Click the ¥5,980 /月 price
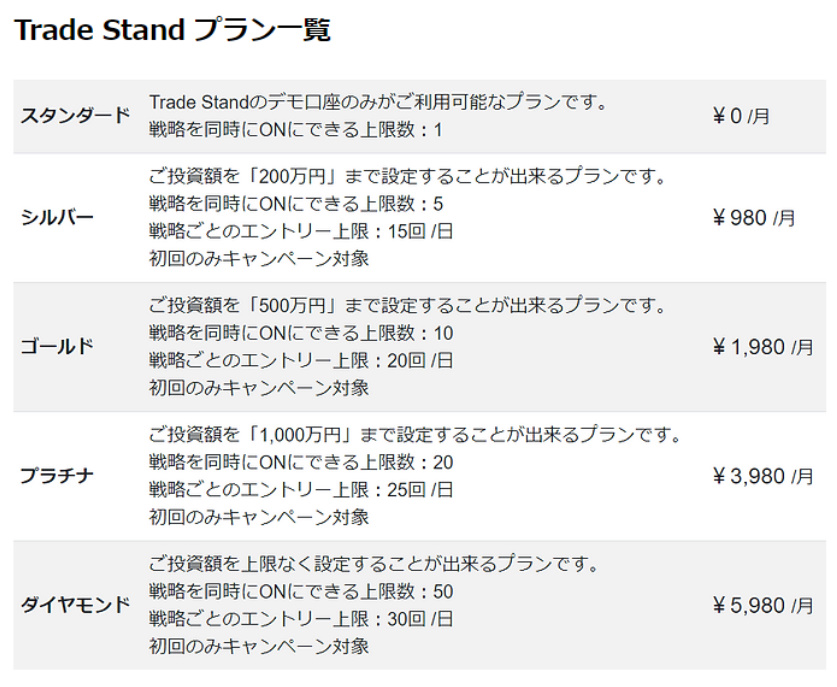The height and width of the screenshot is (687, 837). coord(762,605)
